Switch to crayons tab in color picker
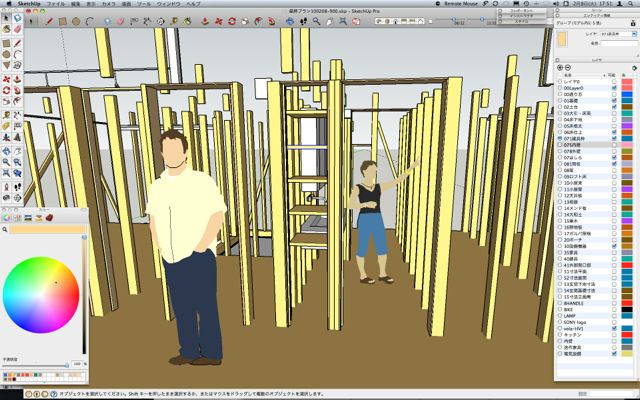Viewport: 640px width, 400px height. (x=49, y=218)
